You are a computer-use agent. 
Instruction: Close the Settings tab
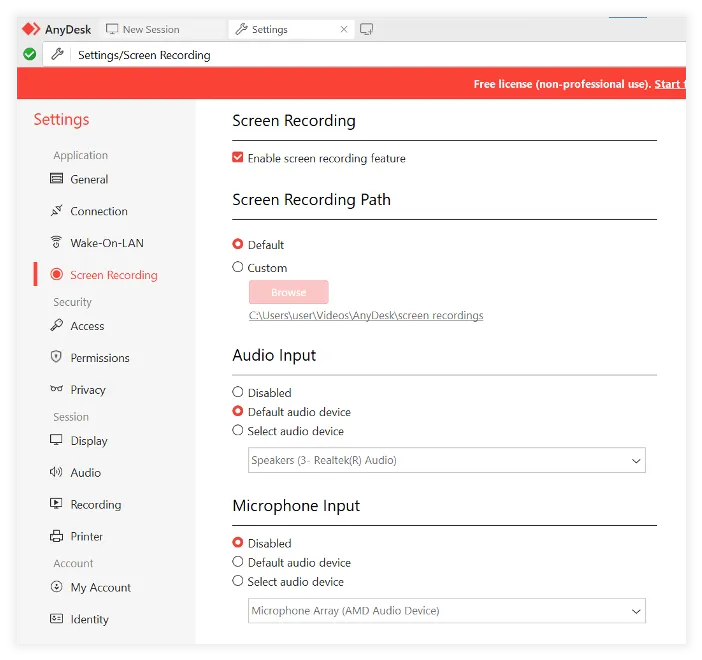click(x=344, y=29)
